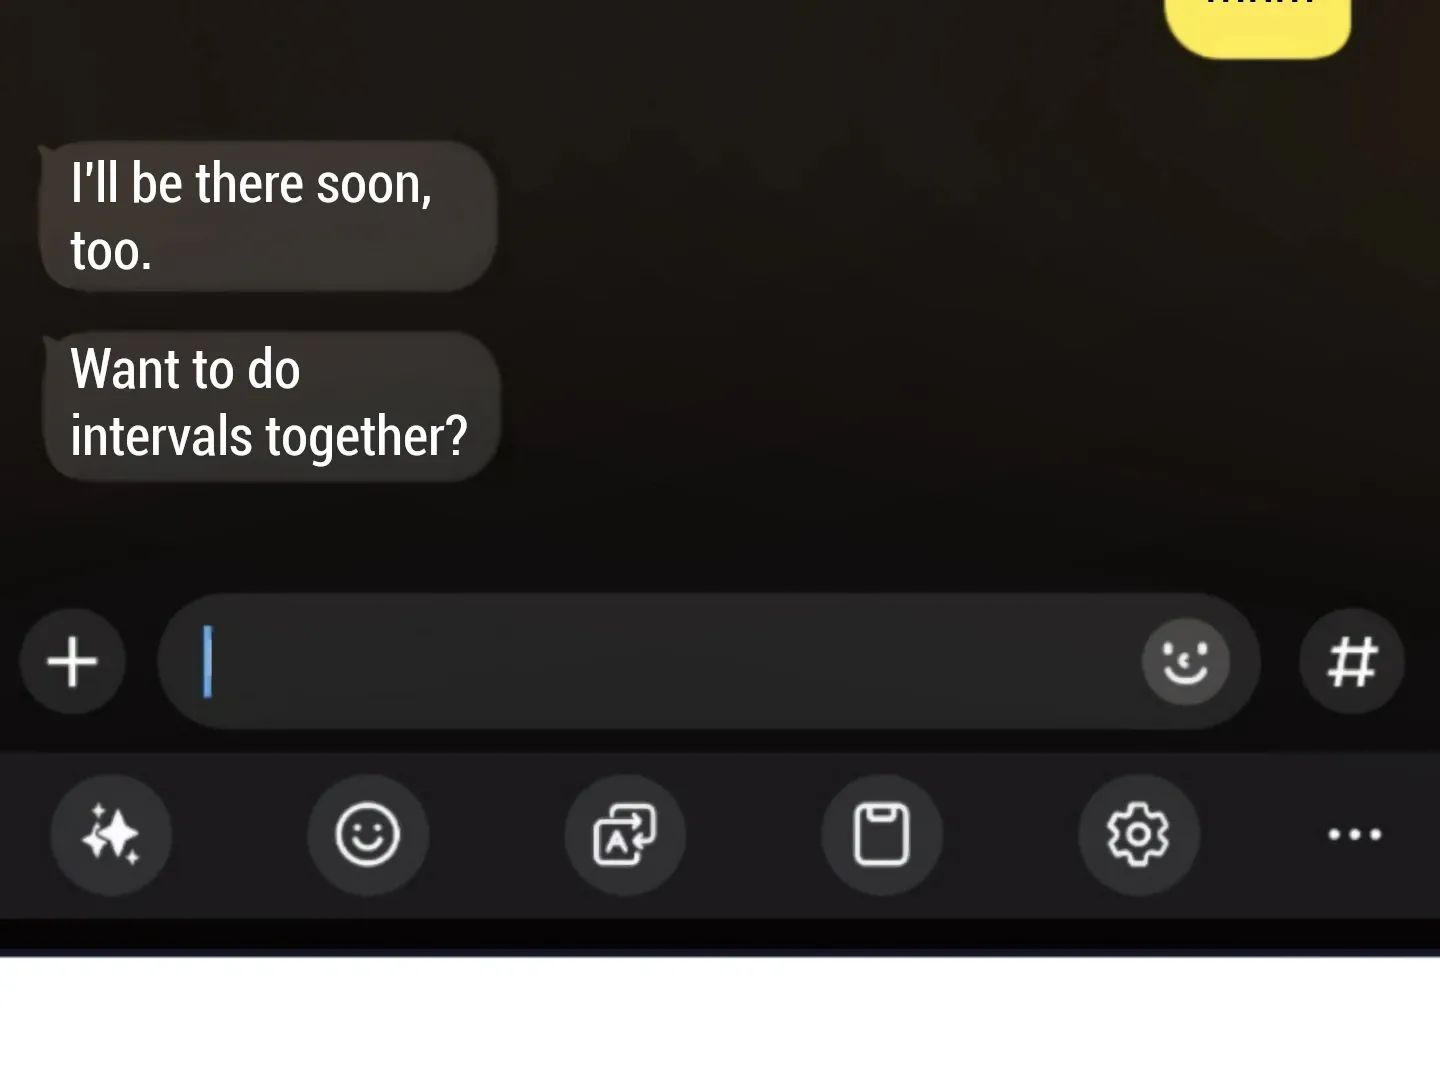Open the clipboard from keyboard toolbar
The width and height of the screenshot is (1440, 1080).
(x=882, y=834)
